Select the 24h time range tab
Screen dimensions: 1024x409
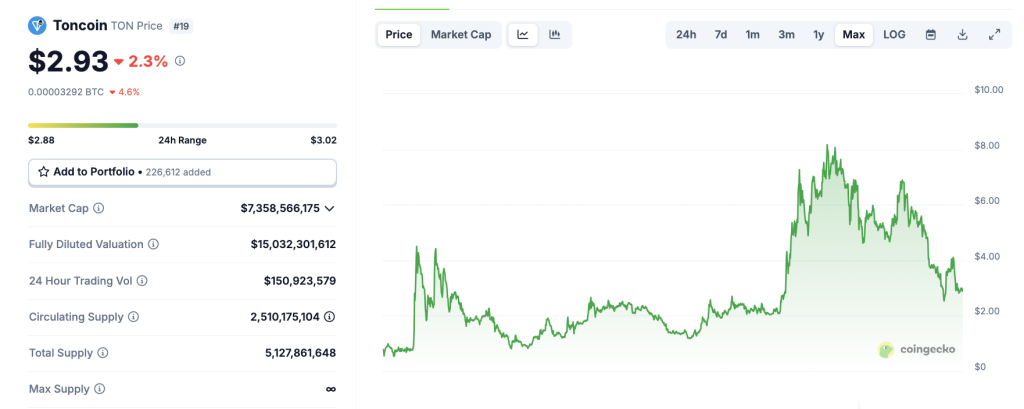[686, 35]
